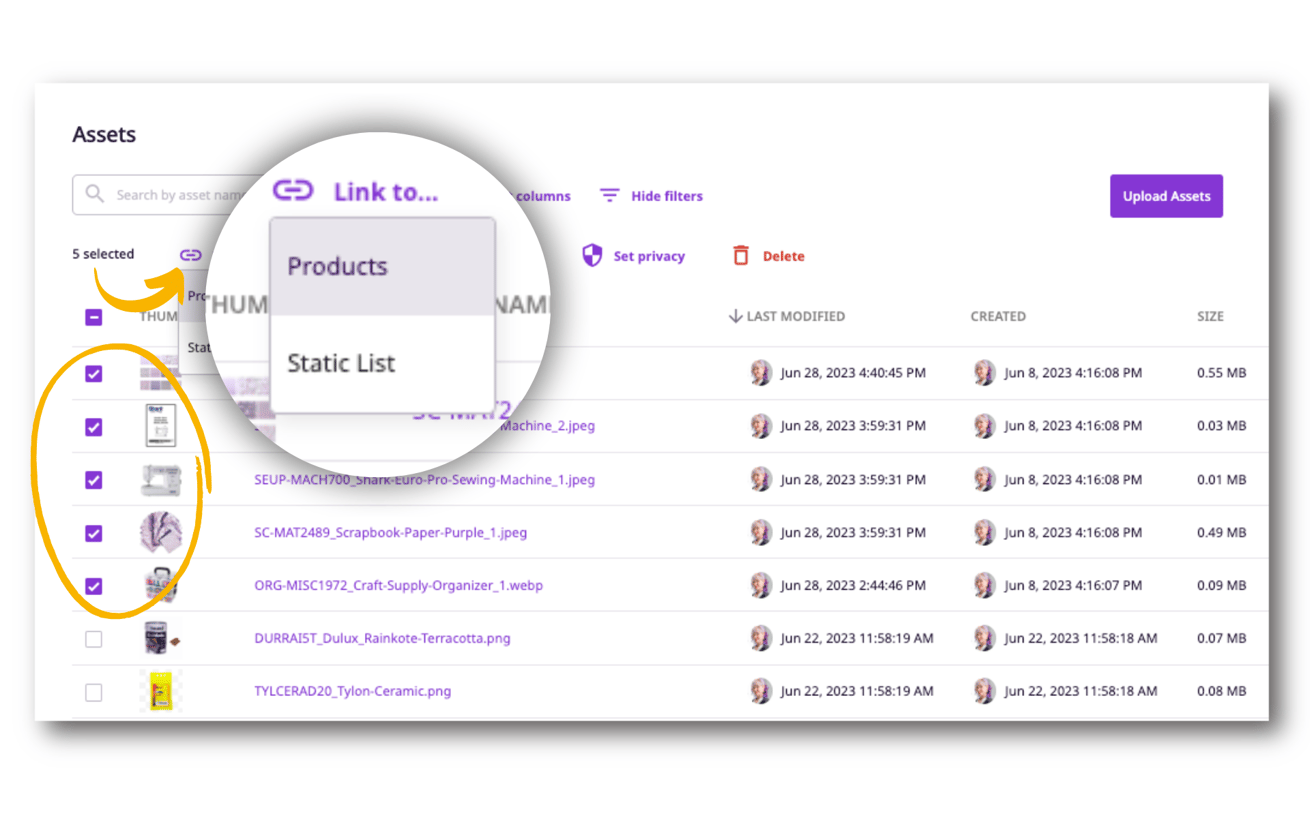Click the avatar icon next to Jun 28 4:40:45 PM

pyautogui.click(x=761, y=371)
